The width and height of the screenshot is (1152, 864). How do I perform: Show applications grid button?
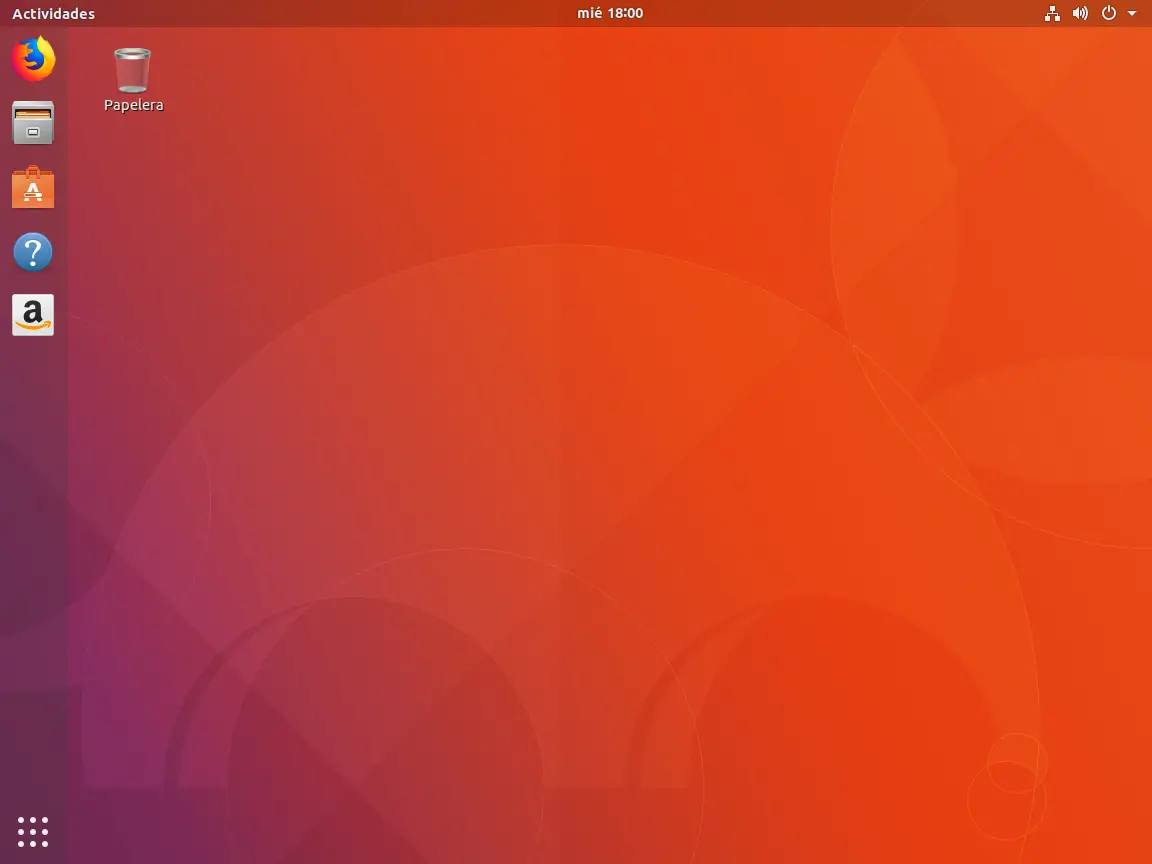click(x=33, y=832)
